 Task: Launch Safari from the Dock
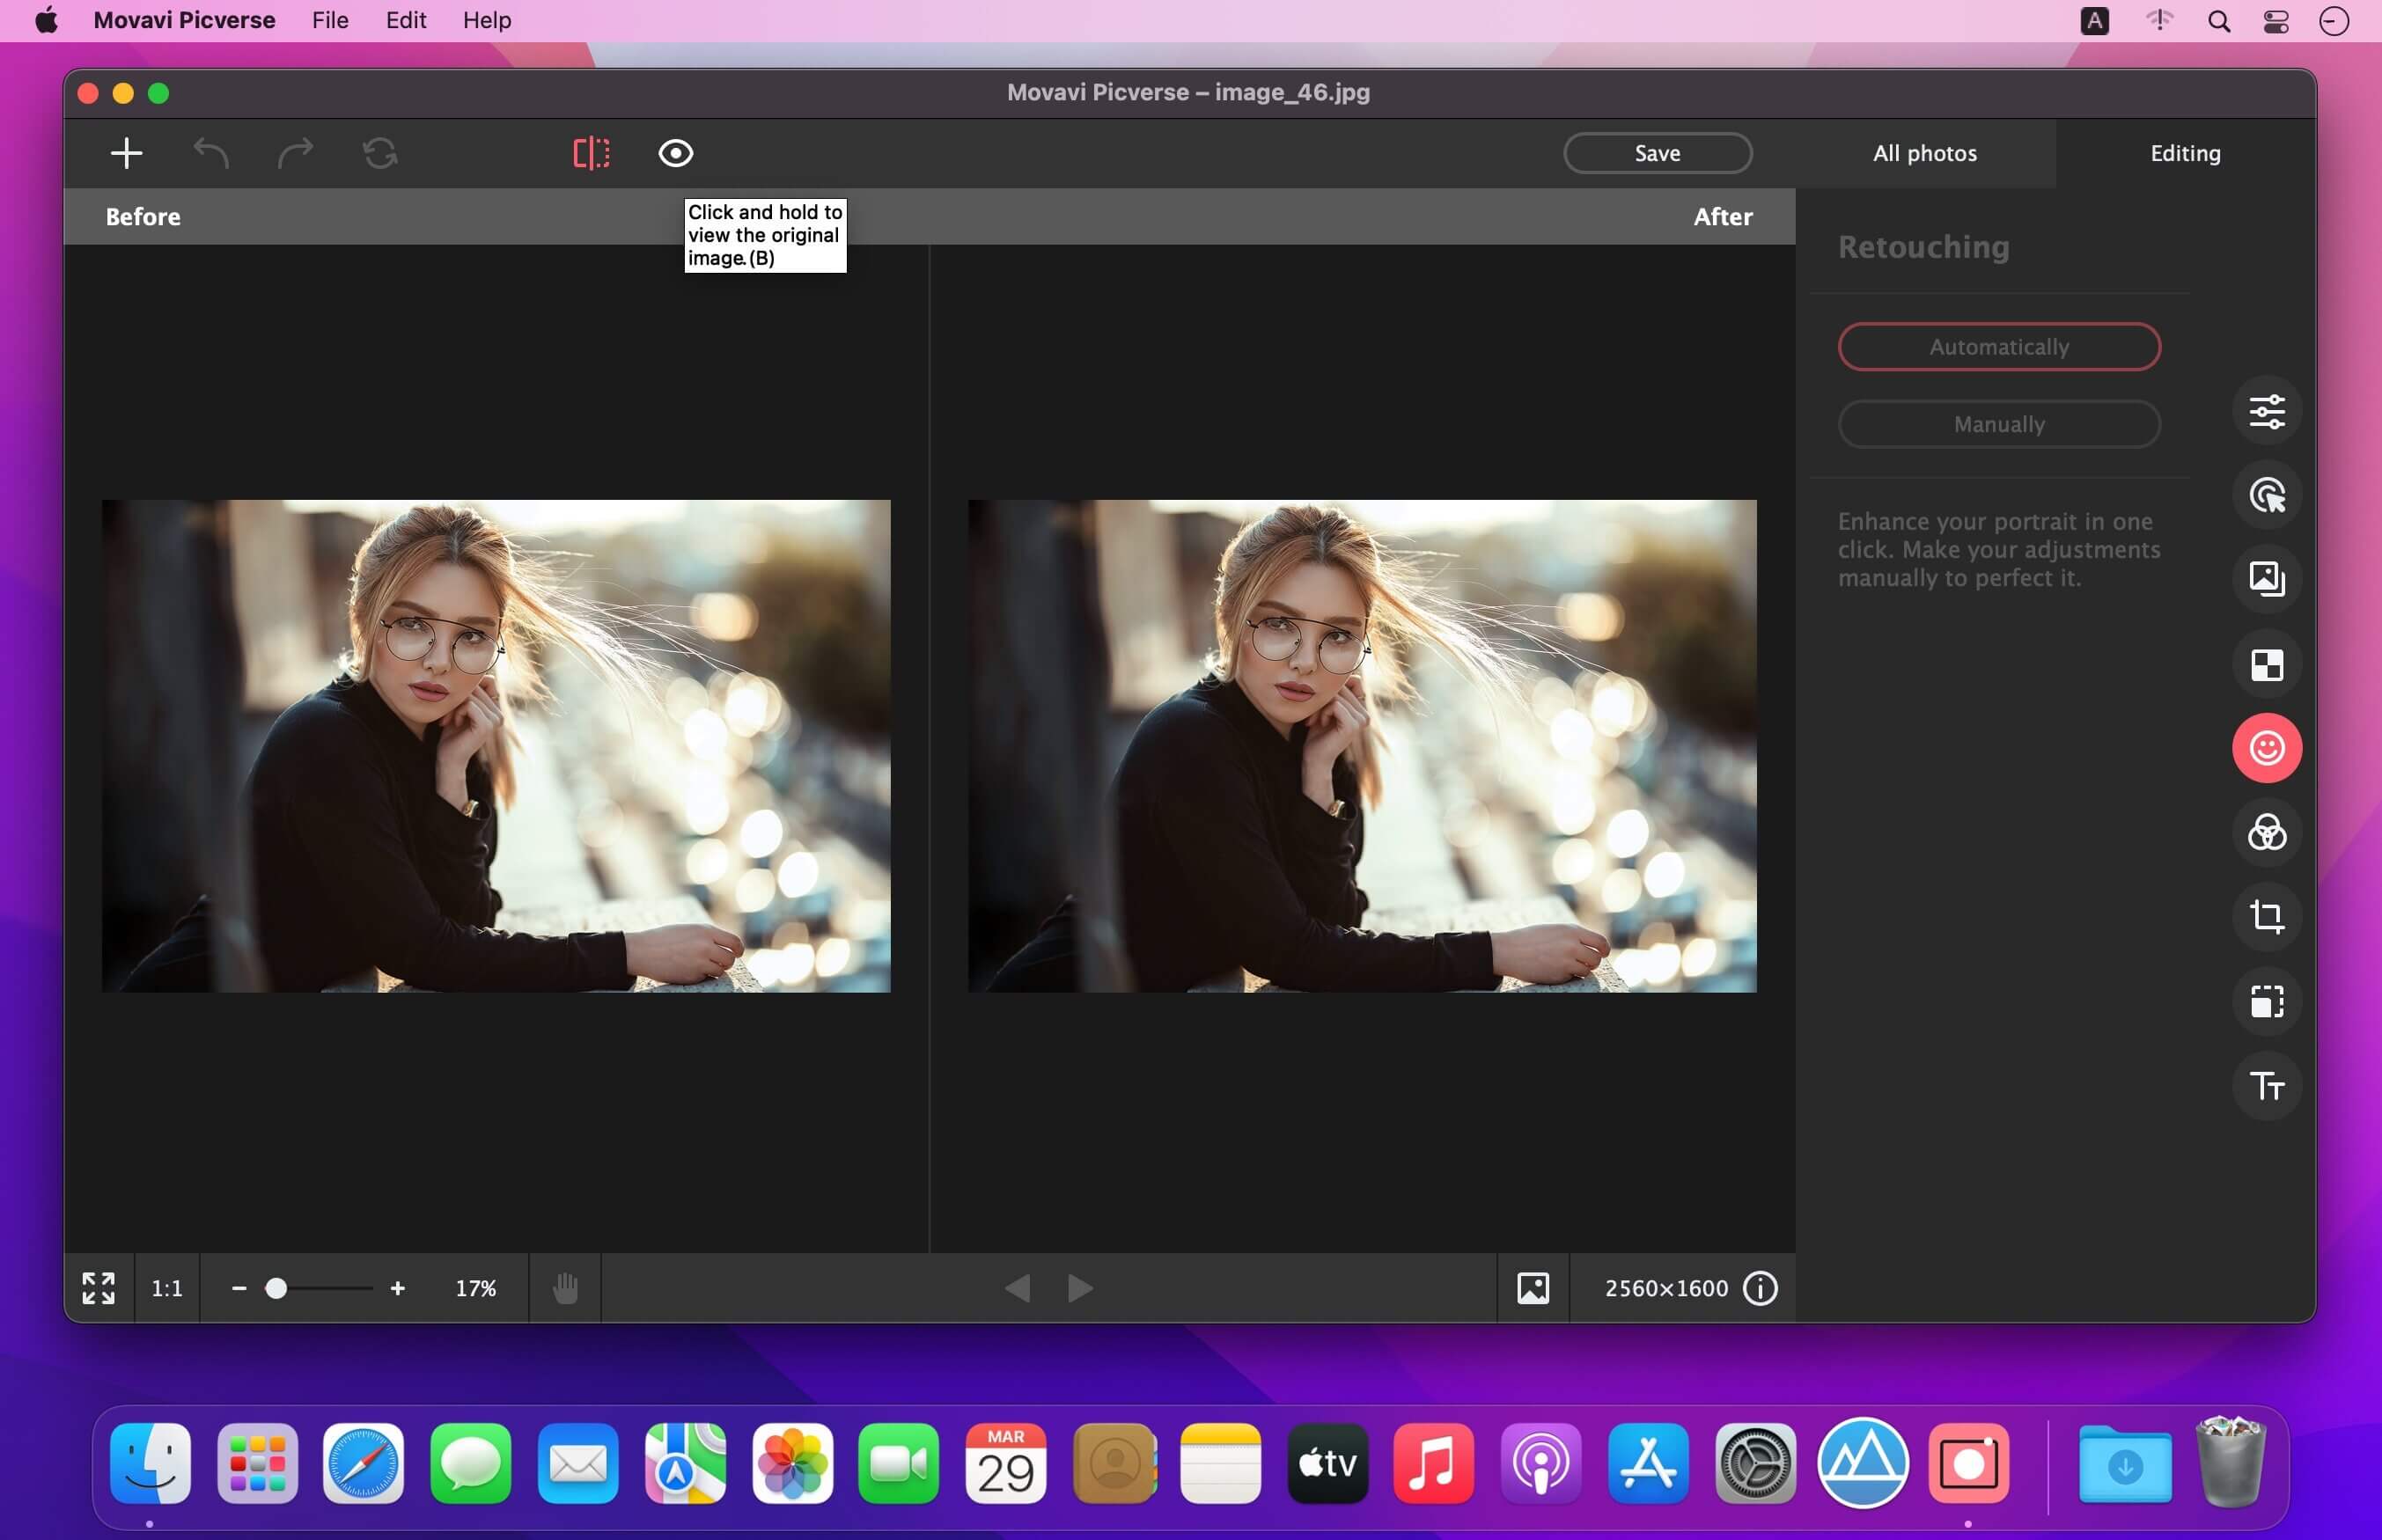(363, 1463)
